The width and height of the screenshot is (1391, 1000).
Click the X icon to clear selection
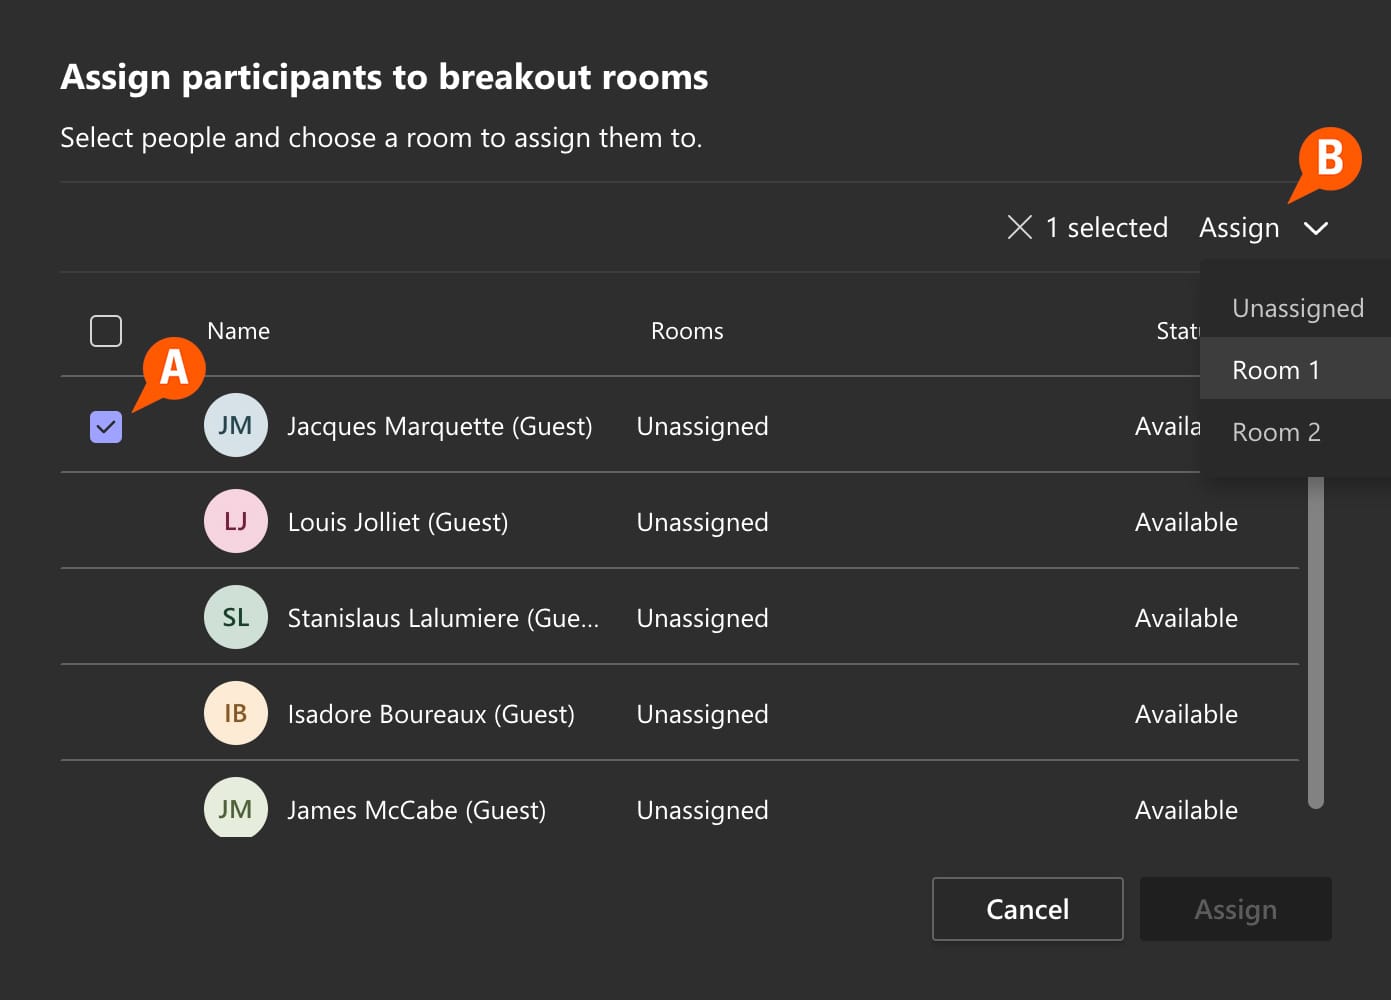pos(1019,228)
